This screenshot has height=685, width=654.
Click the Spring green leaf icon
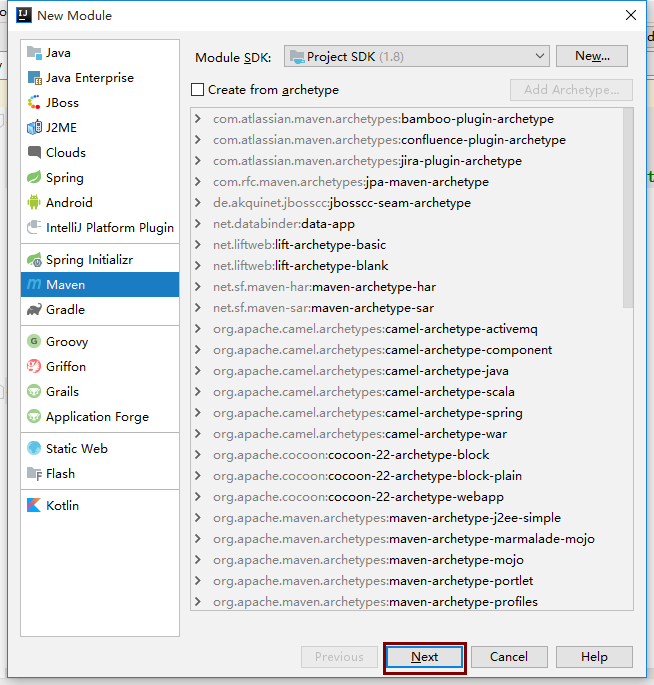coord(34,177)
